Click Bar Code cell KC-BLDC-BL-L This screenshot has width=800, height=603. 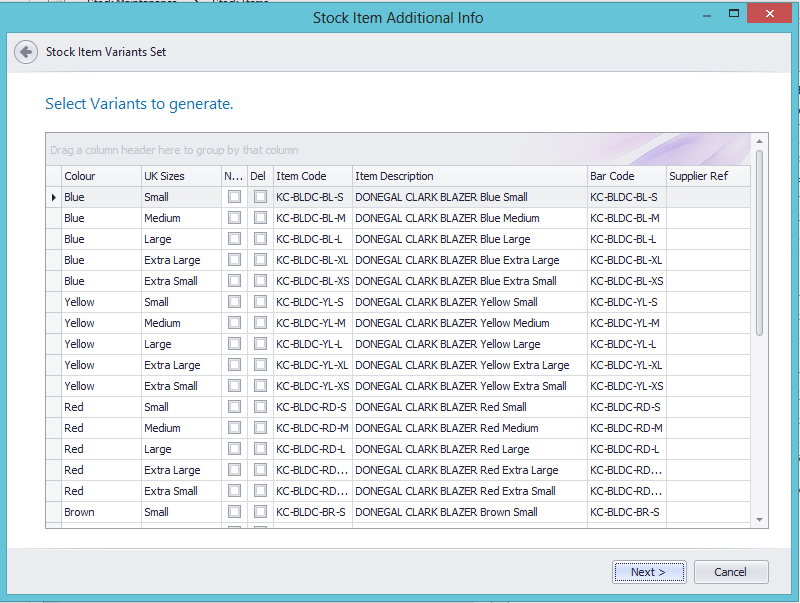627,239
